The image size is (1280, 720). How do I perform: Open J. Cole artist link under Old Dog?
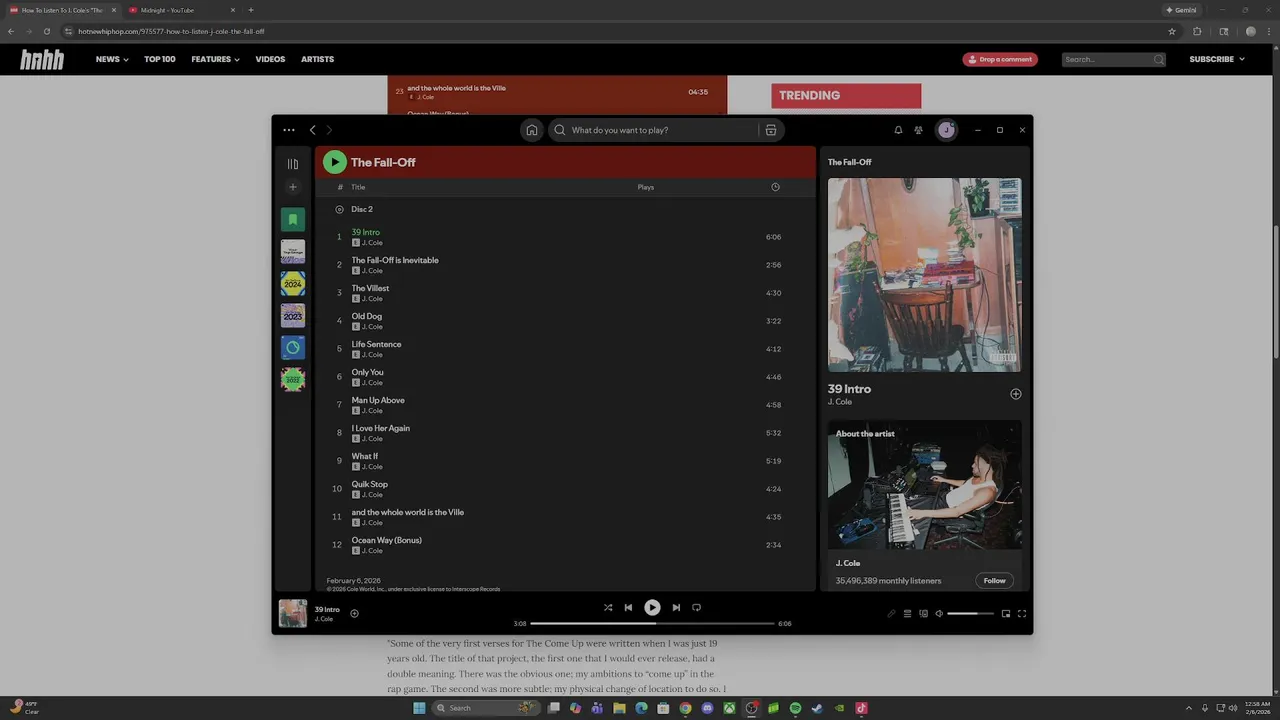(372, 327)
